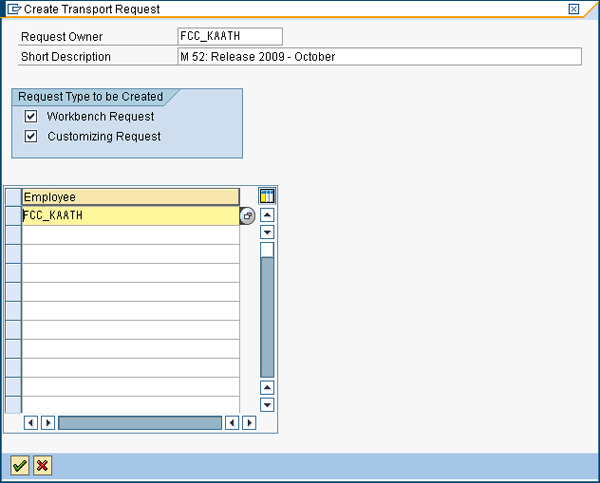Click the bottommost down arrow of vertical scrollbar
The height and width of the screenshot is (483, 600).
click(x=267, y=405)
